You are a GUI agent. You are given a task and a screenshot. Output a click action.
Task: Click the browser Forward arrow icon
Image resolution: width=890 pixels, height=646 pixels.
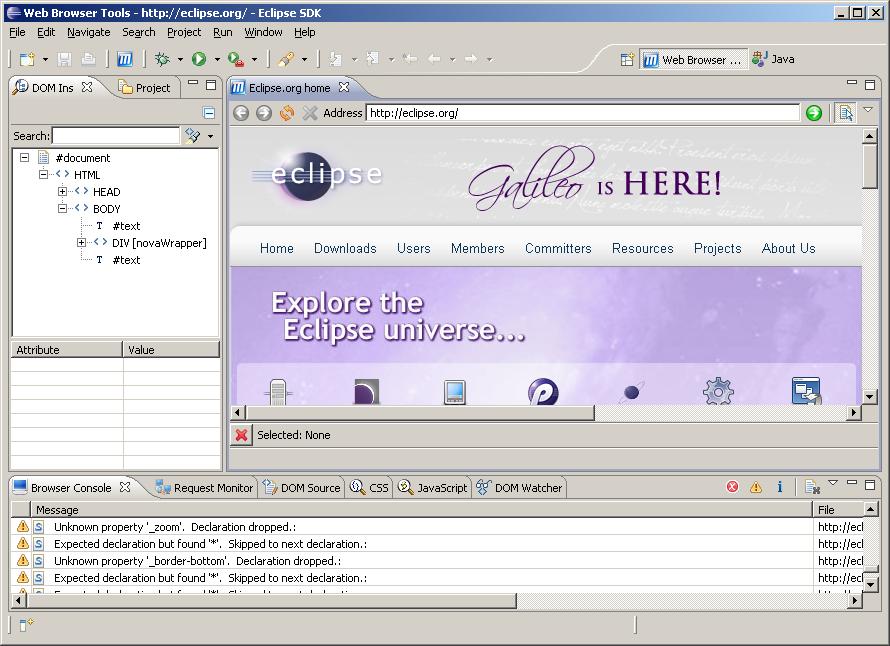pos(264,113)
